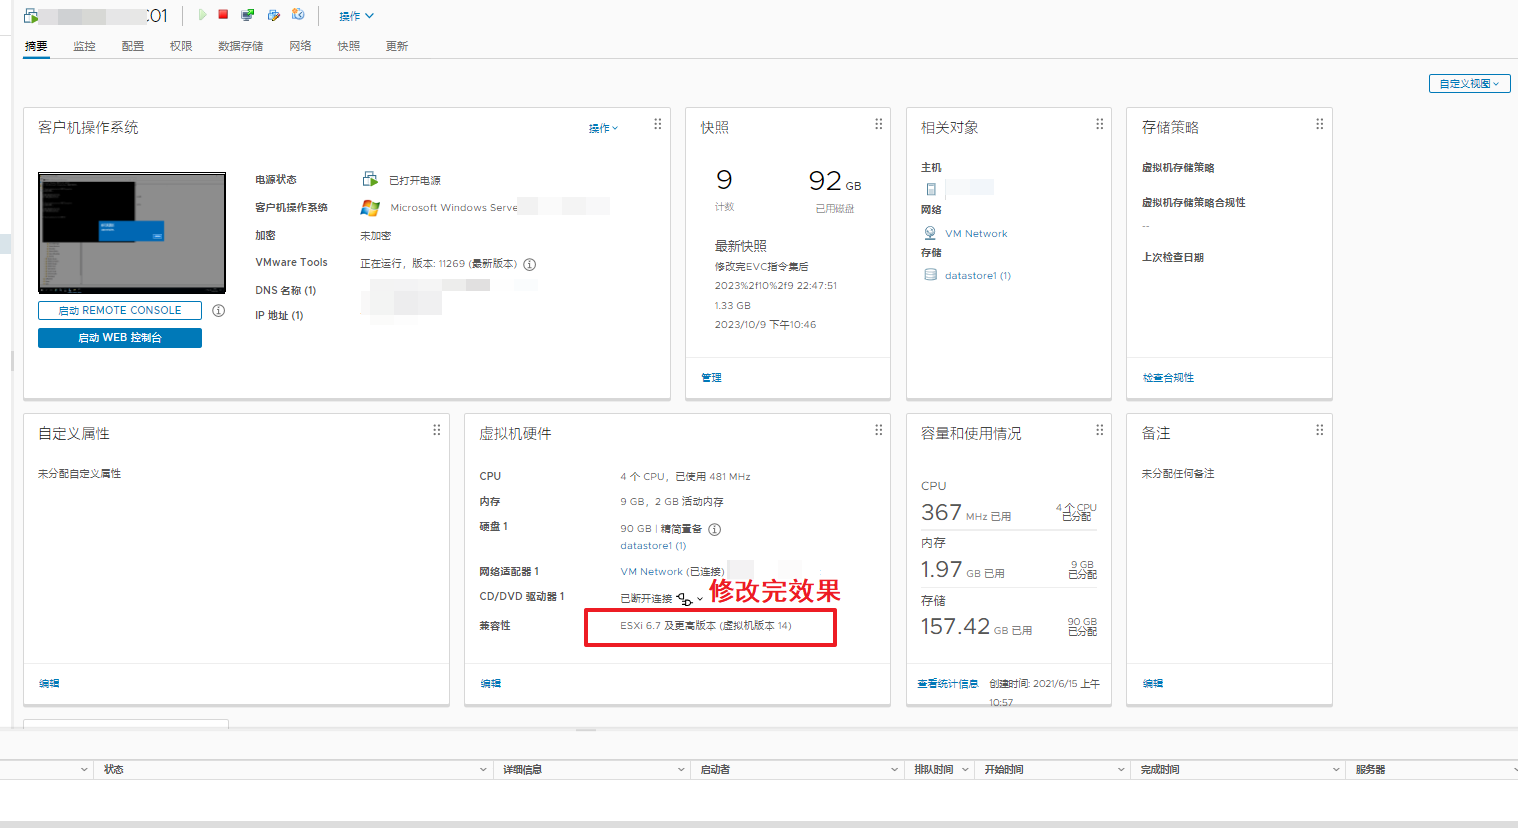The width and height of the screenshot is (1518, 828).
Task: Switch to the 网络 tab
Action: pos(300,46)
